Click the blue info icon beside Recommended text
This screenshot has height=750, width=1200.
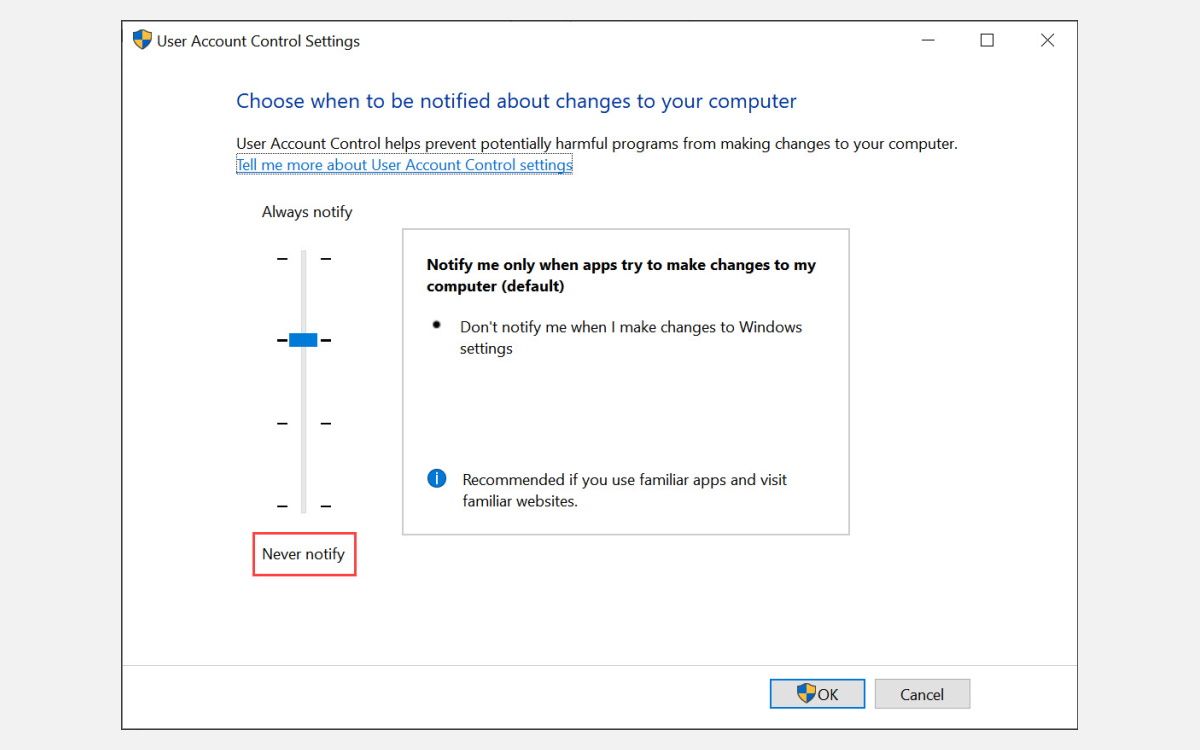tap(437, 479)
